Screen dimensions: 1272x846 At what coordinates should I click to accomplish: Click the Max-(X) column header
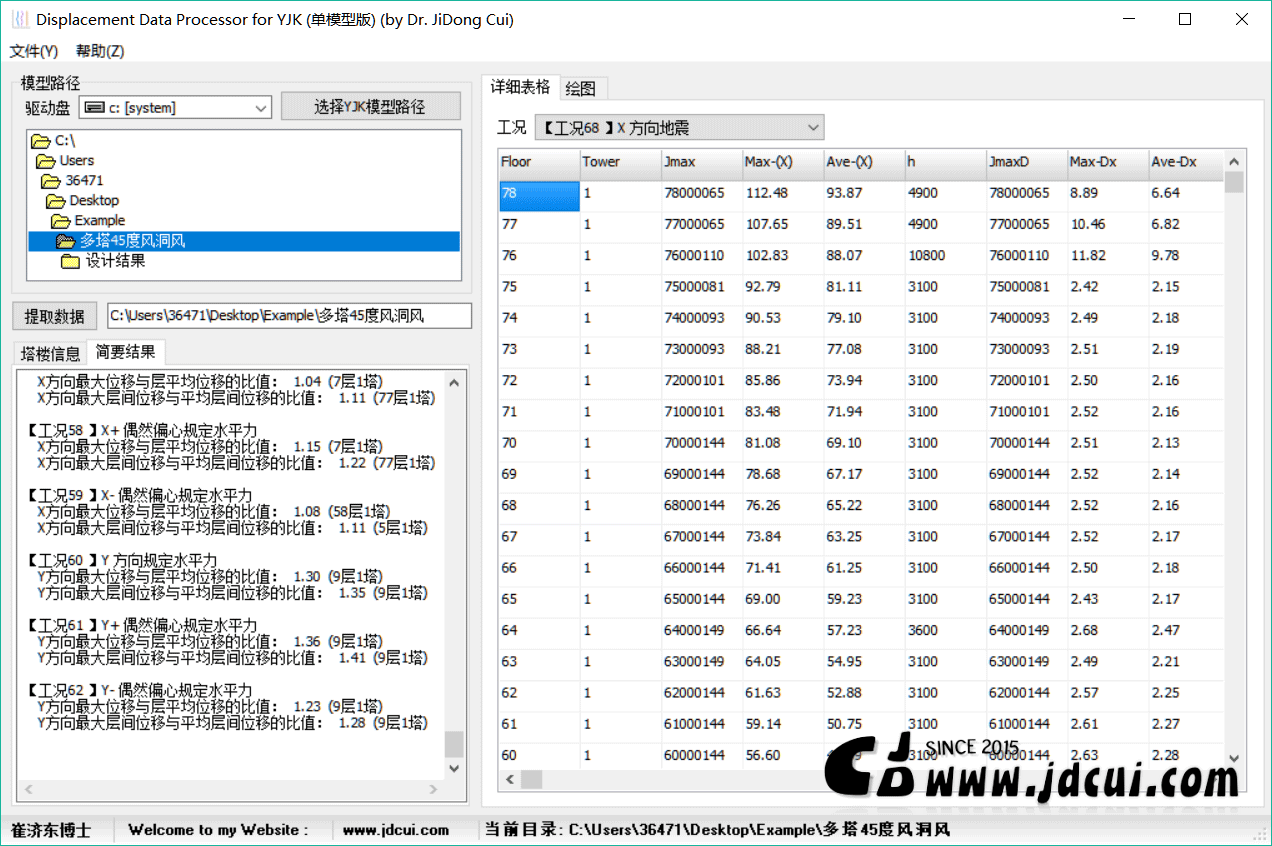[783, 162]
